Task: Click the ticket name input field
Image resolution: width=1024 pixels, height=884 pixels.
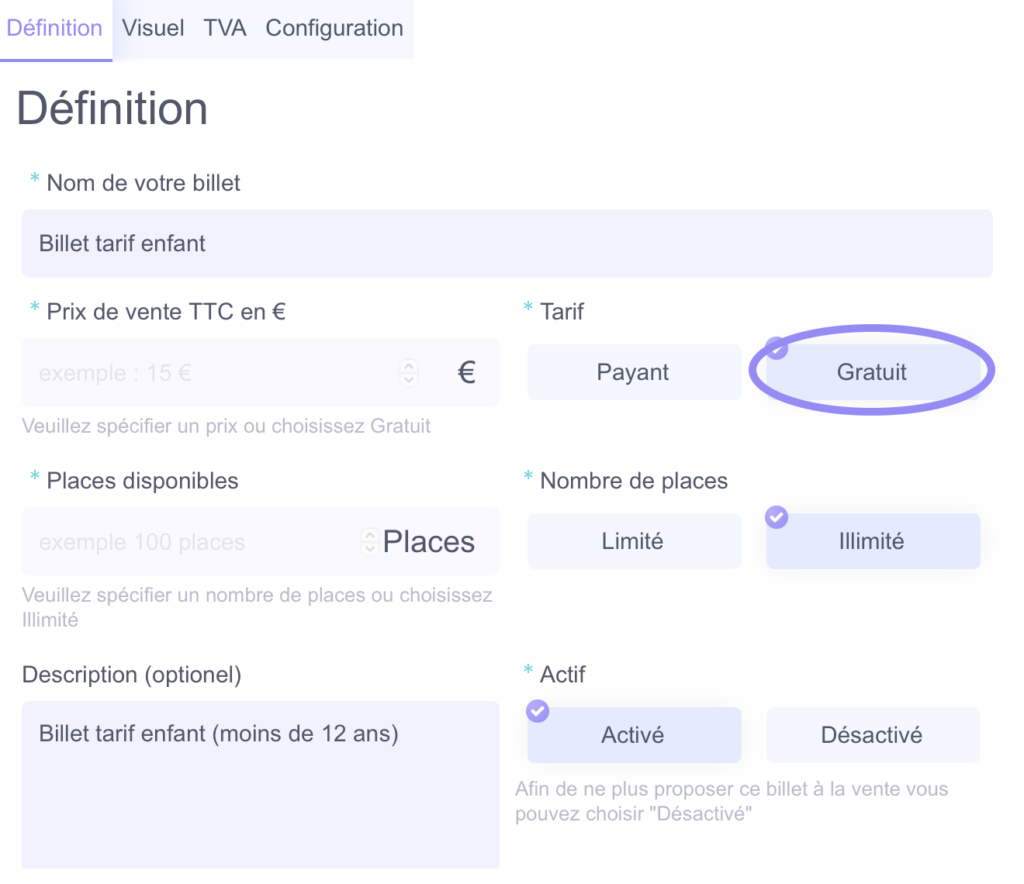Action: click(507, 244)
